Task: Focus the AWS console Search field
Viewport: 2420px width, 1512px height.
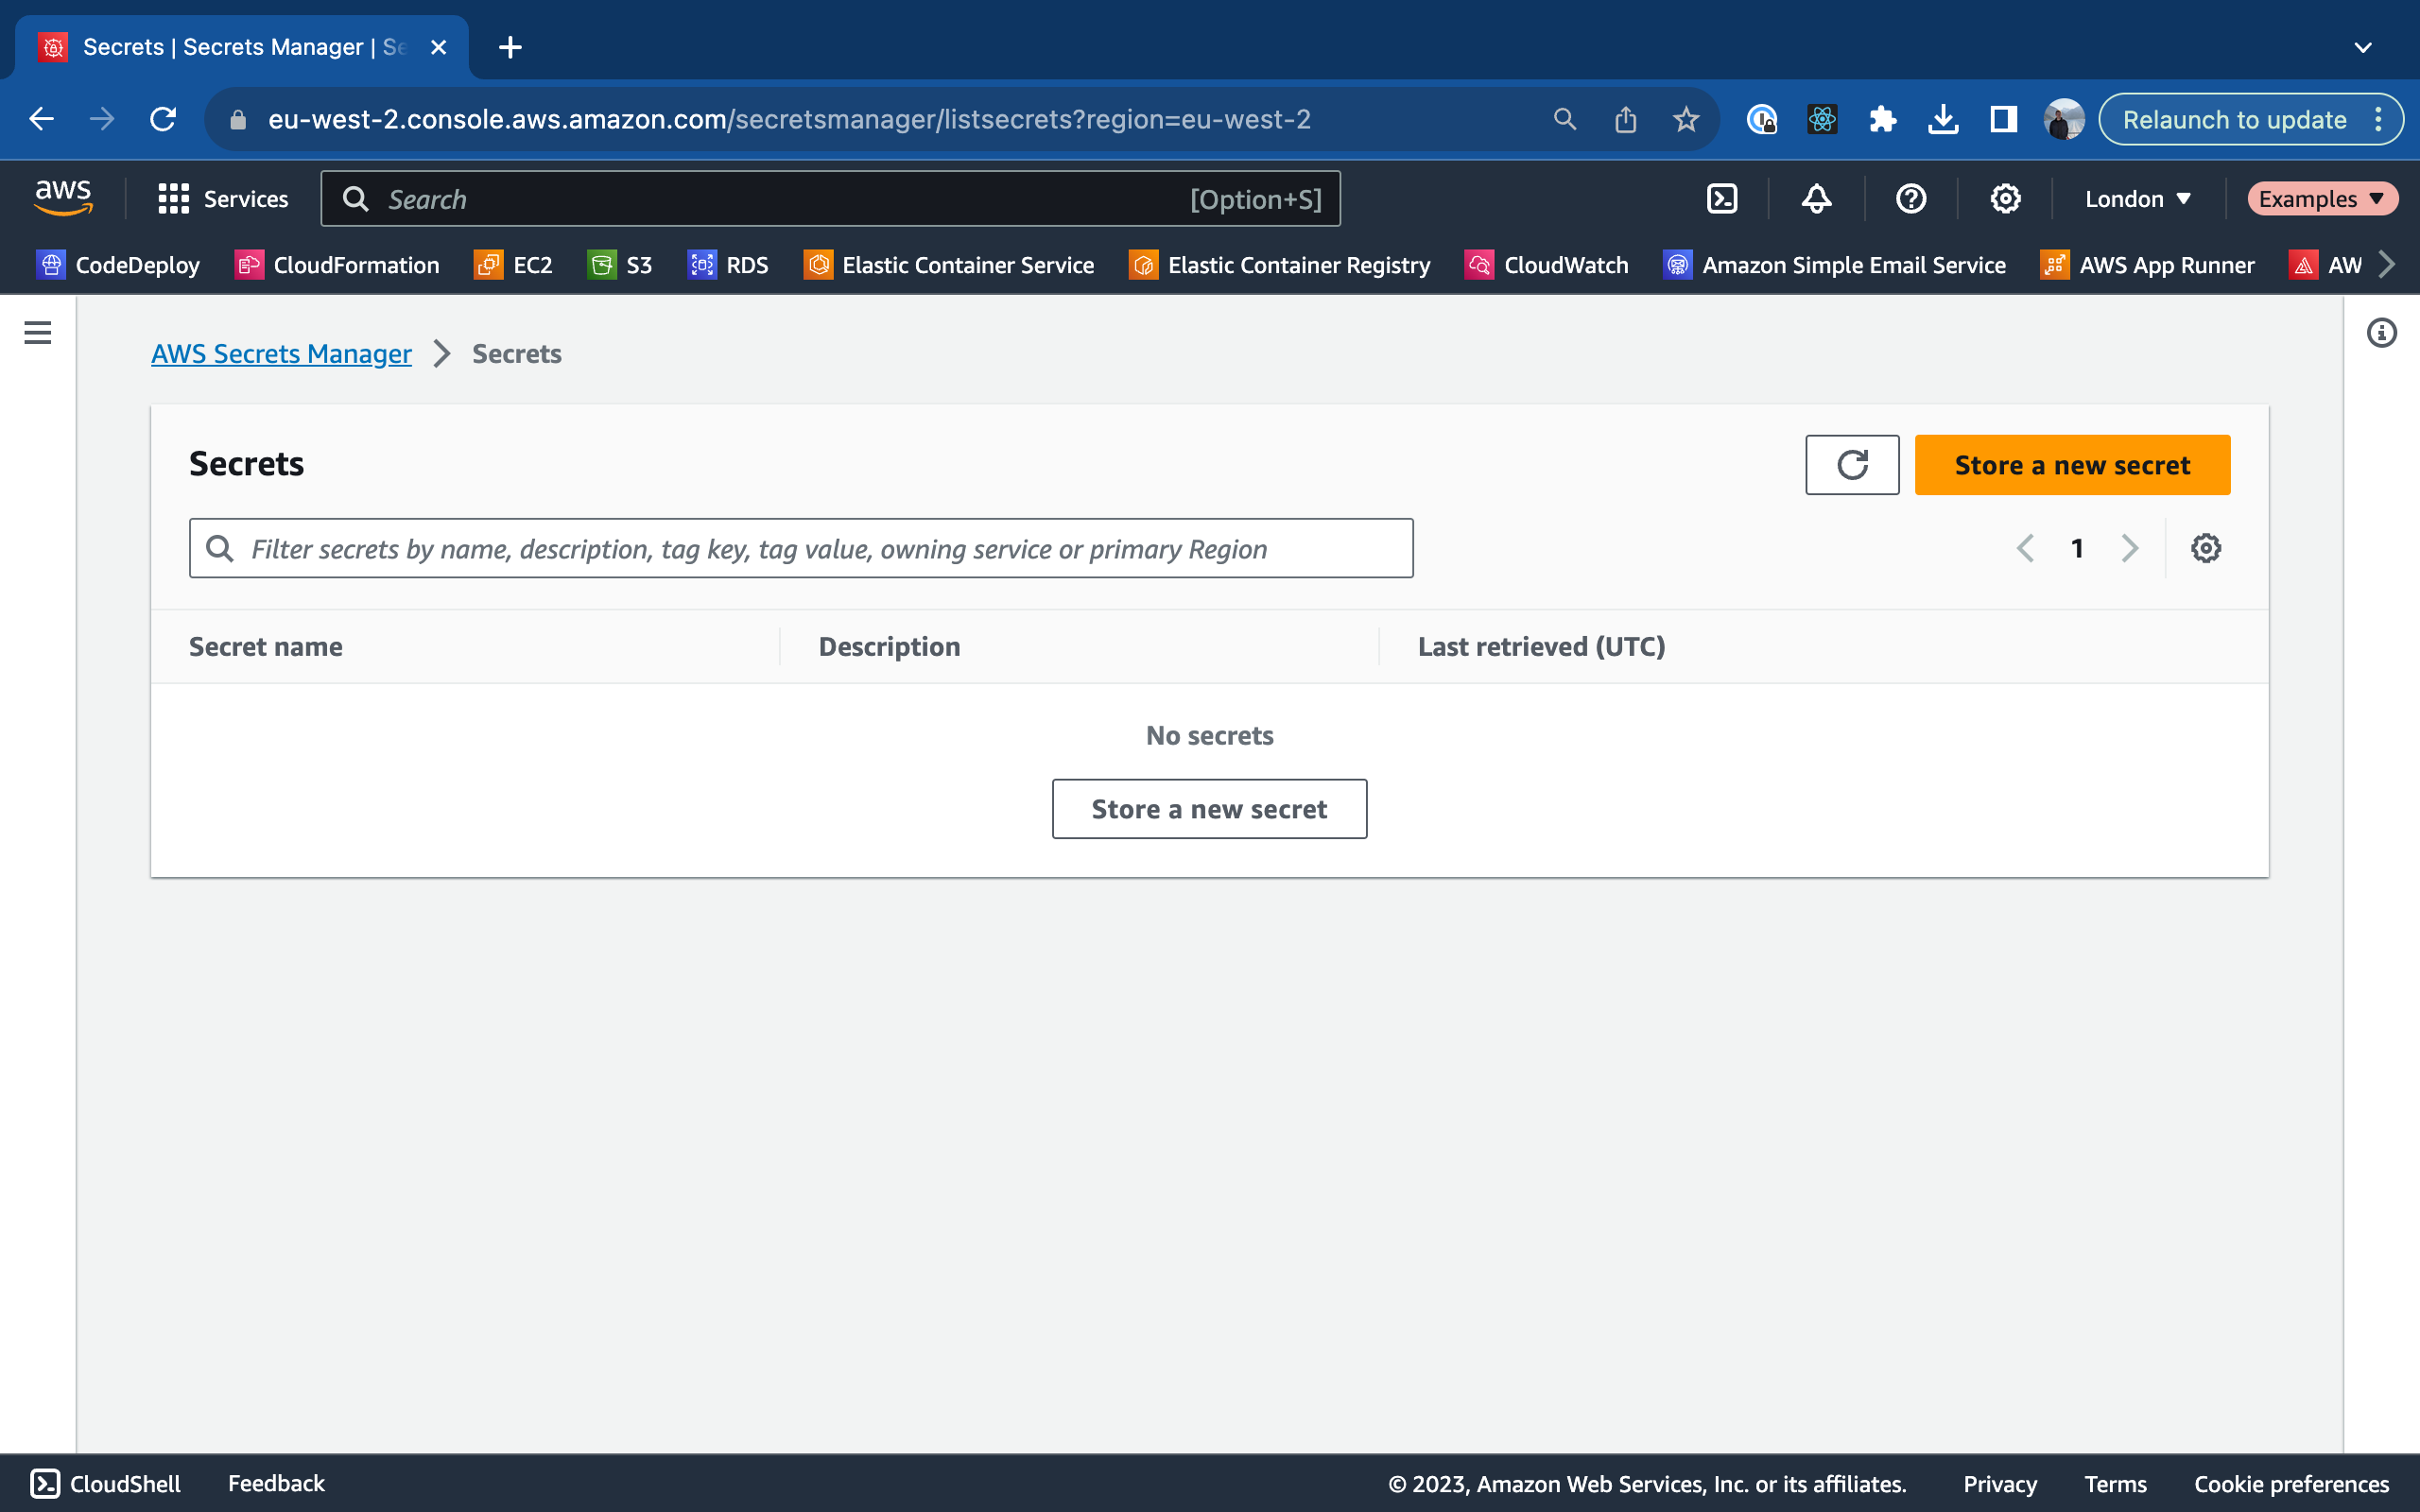Action: 830,199
